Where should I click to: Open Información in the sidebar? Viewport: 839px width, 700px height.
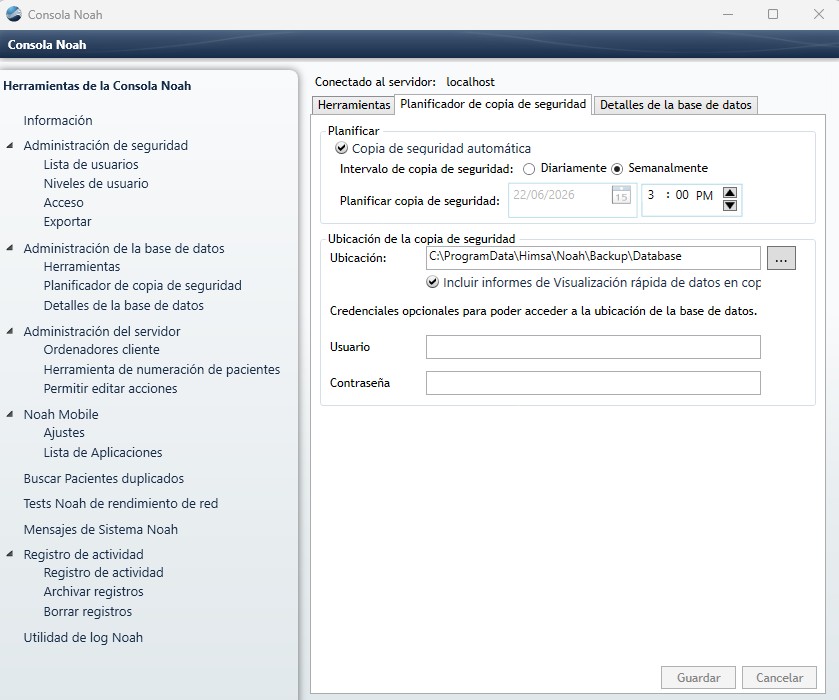(58, 120)
